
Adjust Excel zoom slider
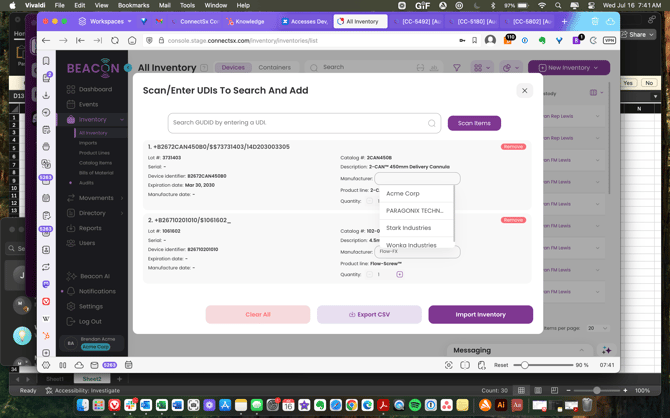597,391
